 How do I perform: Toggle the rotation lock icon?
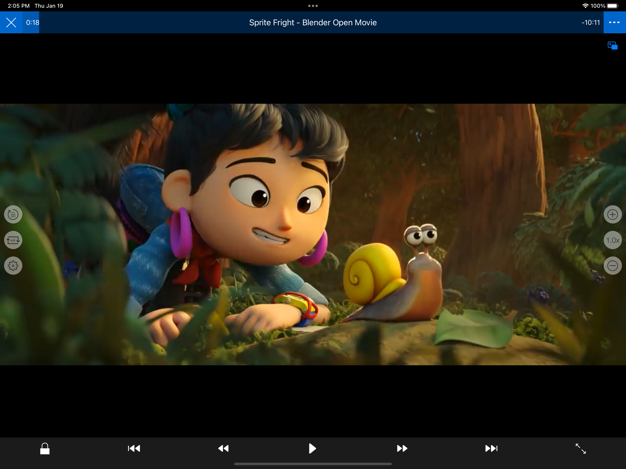tap(13, 214)
